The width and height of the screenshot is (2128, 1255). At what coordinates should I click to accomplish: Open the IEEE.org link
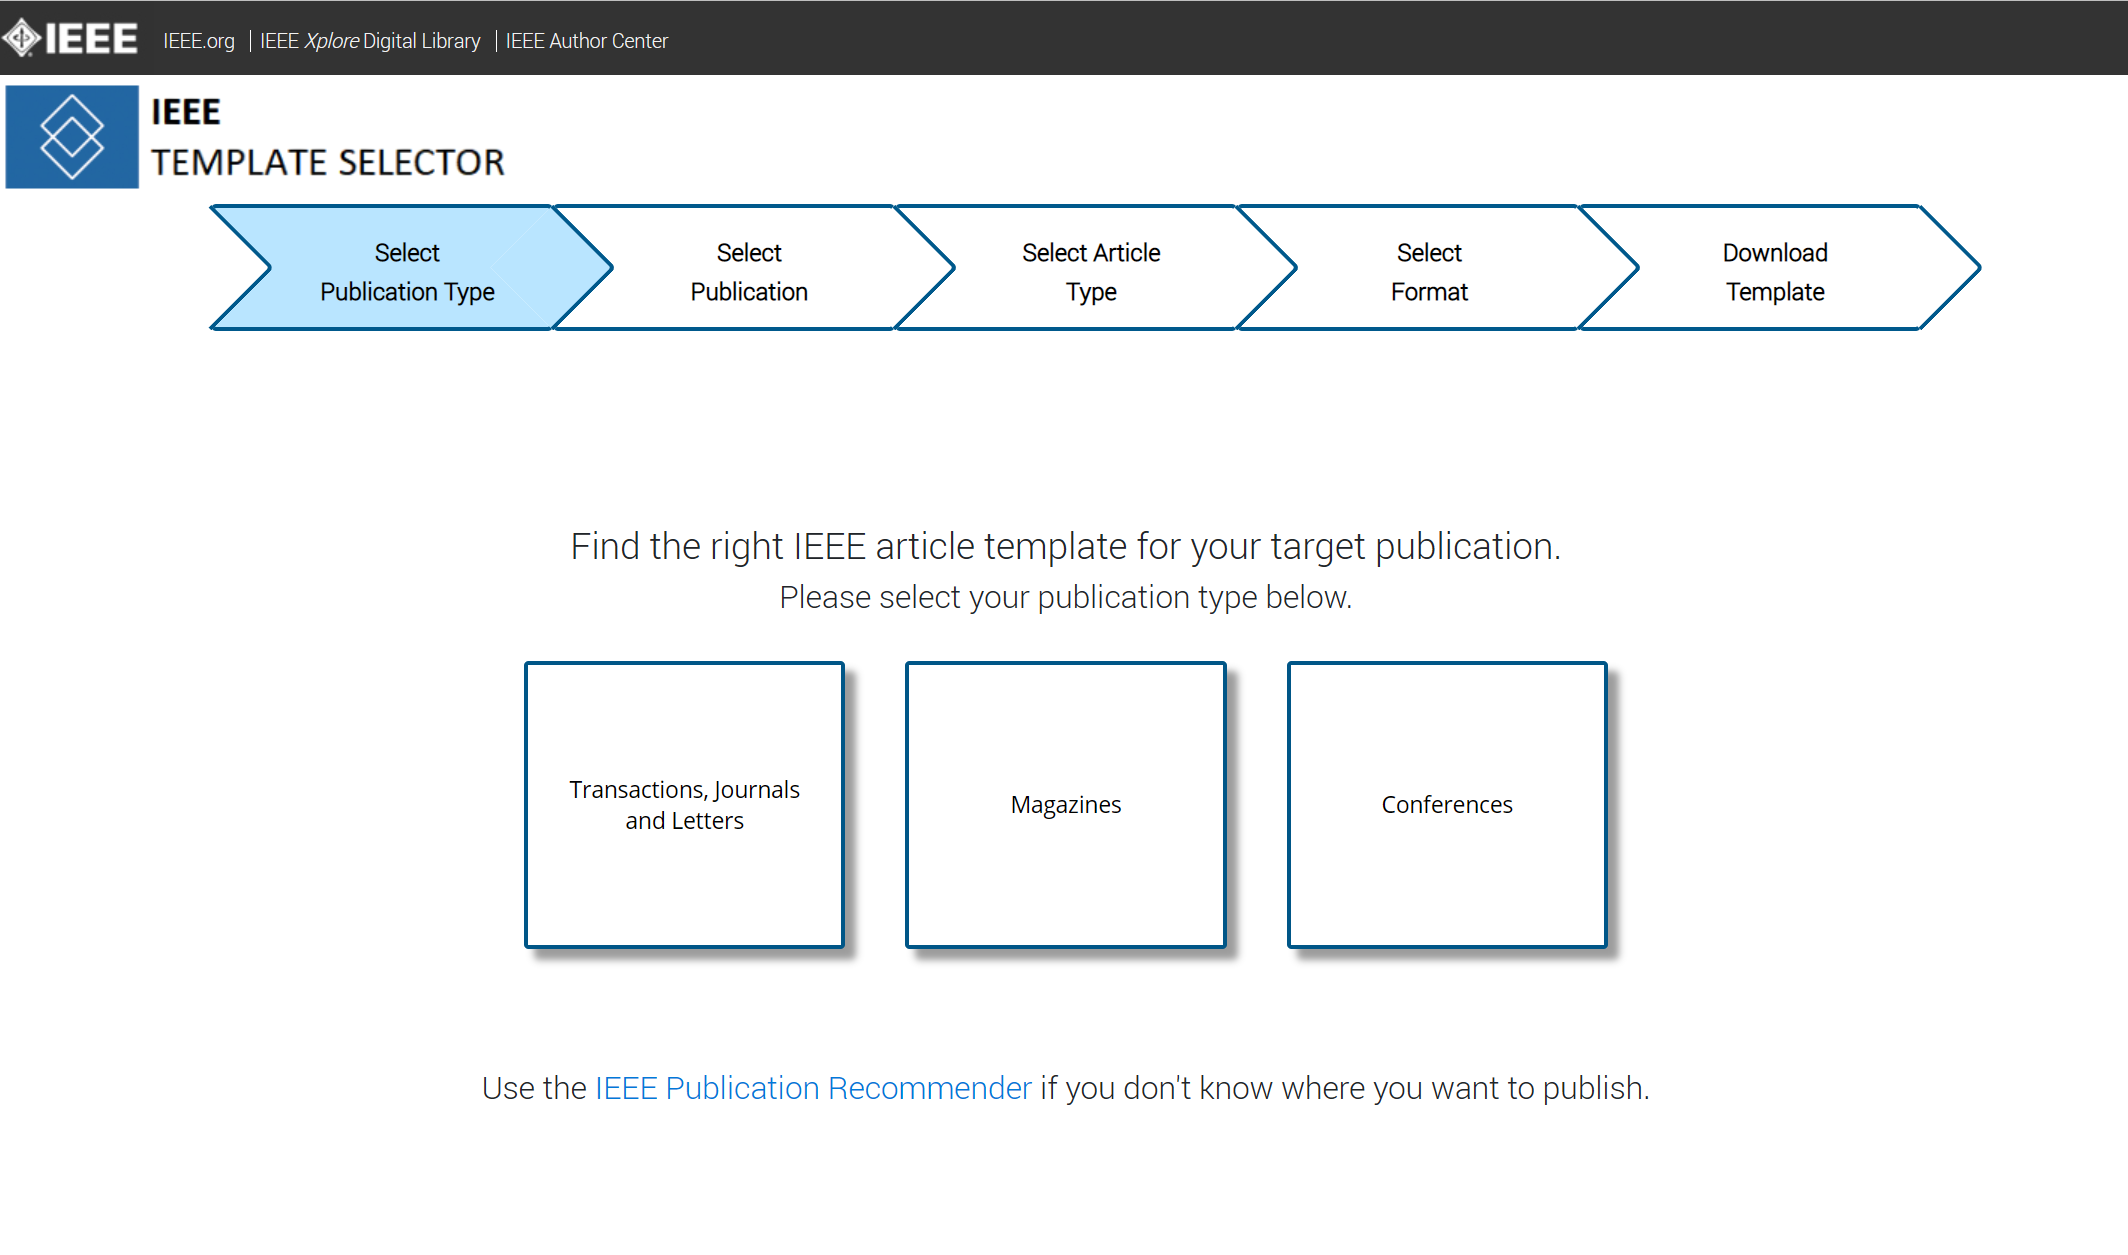[x=199, y=41]
